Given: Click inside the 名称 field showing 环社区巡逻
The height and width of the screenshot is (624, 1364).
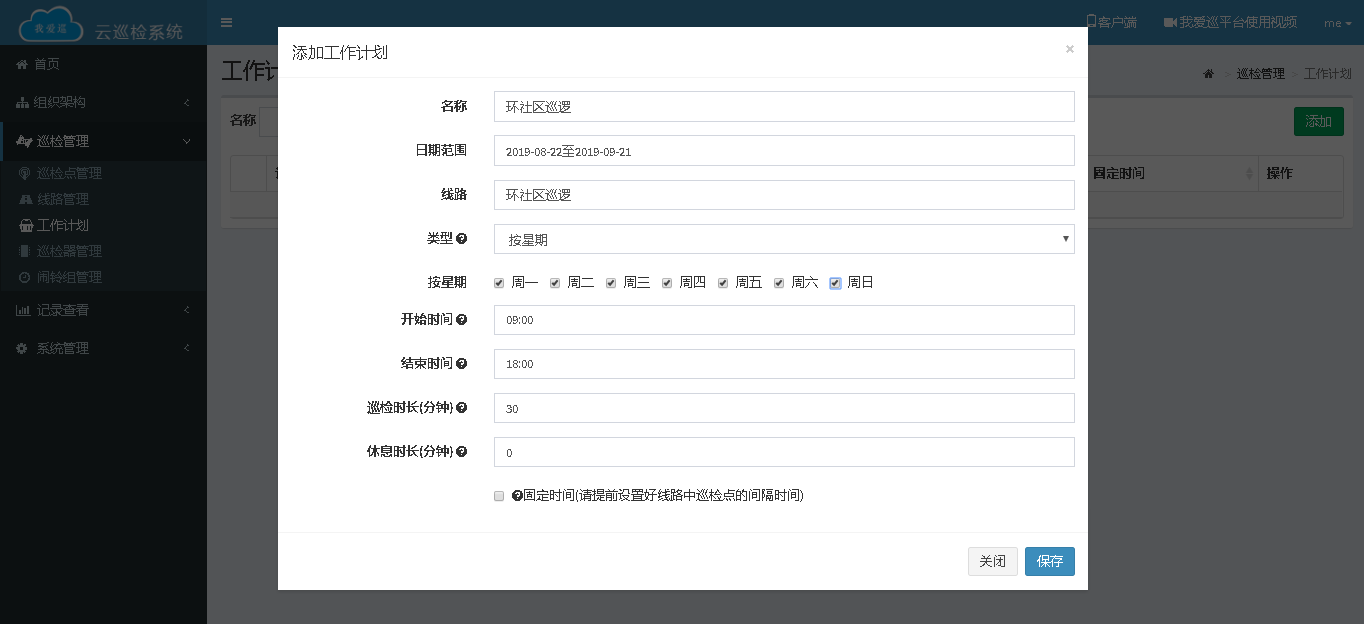Looking at the screenshot, I should [784, 106].
